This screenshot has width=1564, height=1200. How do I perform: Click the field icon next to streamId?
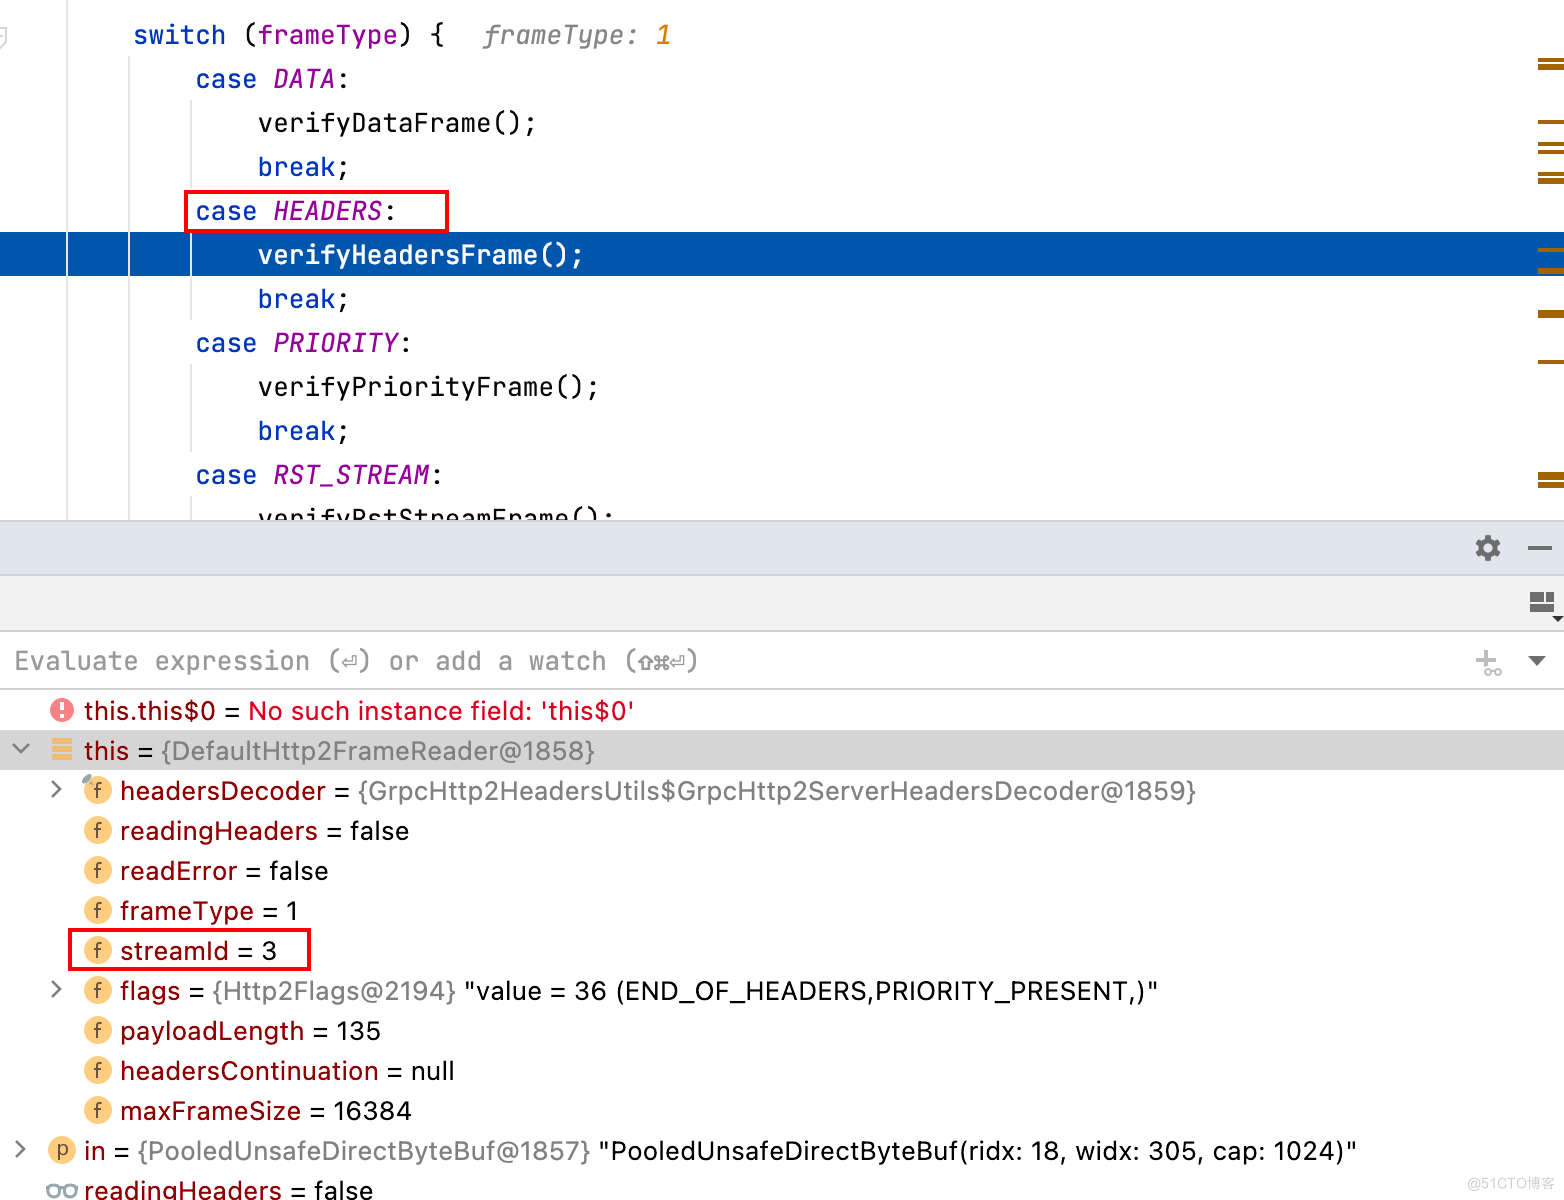click(97, 951)
